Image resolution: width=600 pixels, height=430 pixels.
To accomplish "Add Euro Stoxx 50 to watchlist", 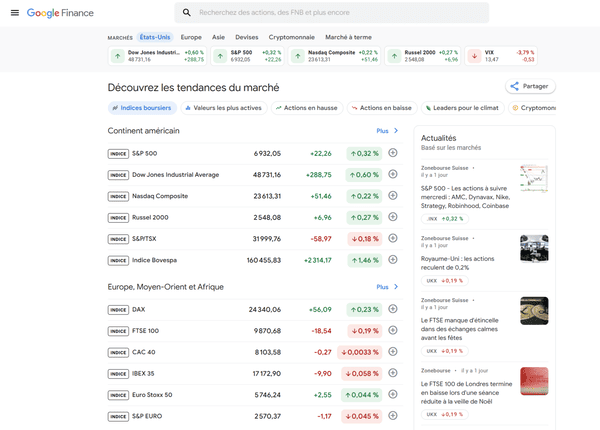I will coord(392,394).
